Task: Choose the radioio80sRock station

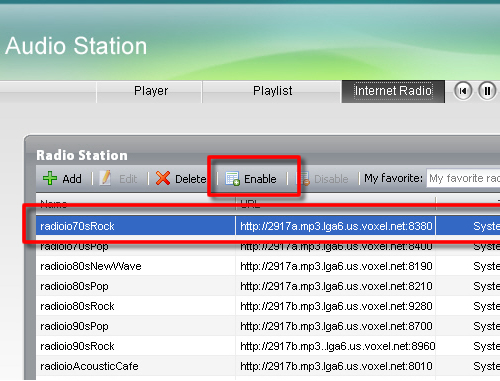Action: click(x=268, y=306)
